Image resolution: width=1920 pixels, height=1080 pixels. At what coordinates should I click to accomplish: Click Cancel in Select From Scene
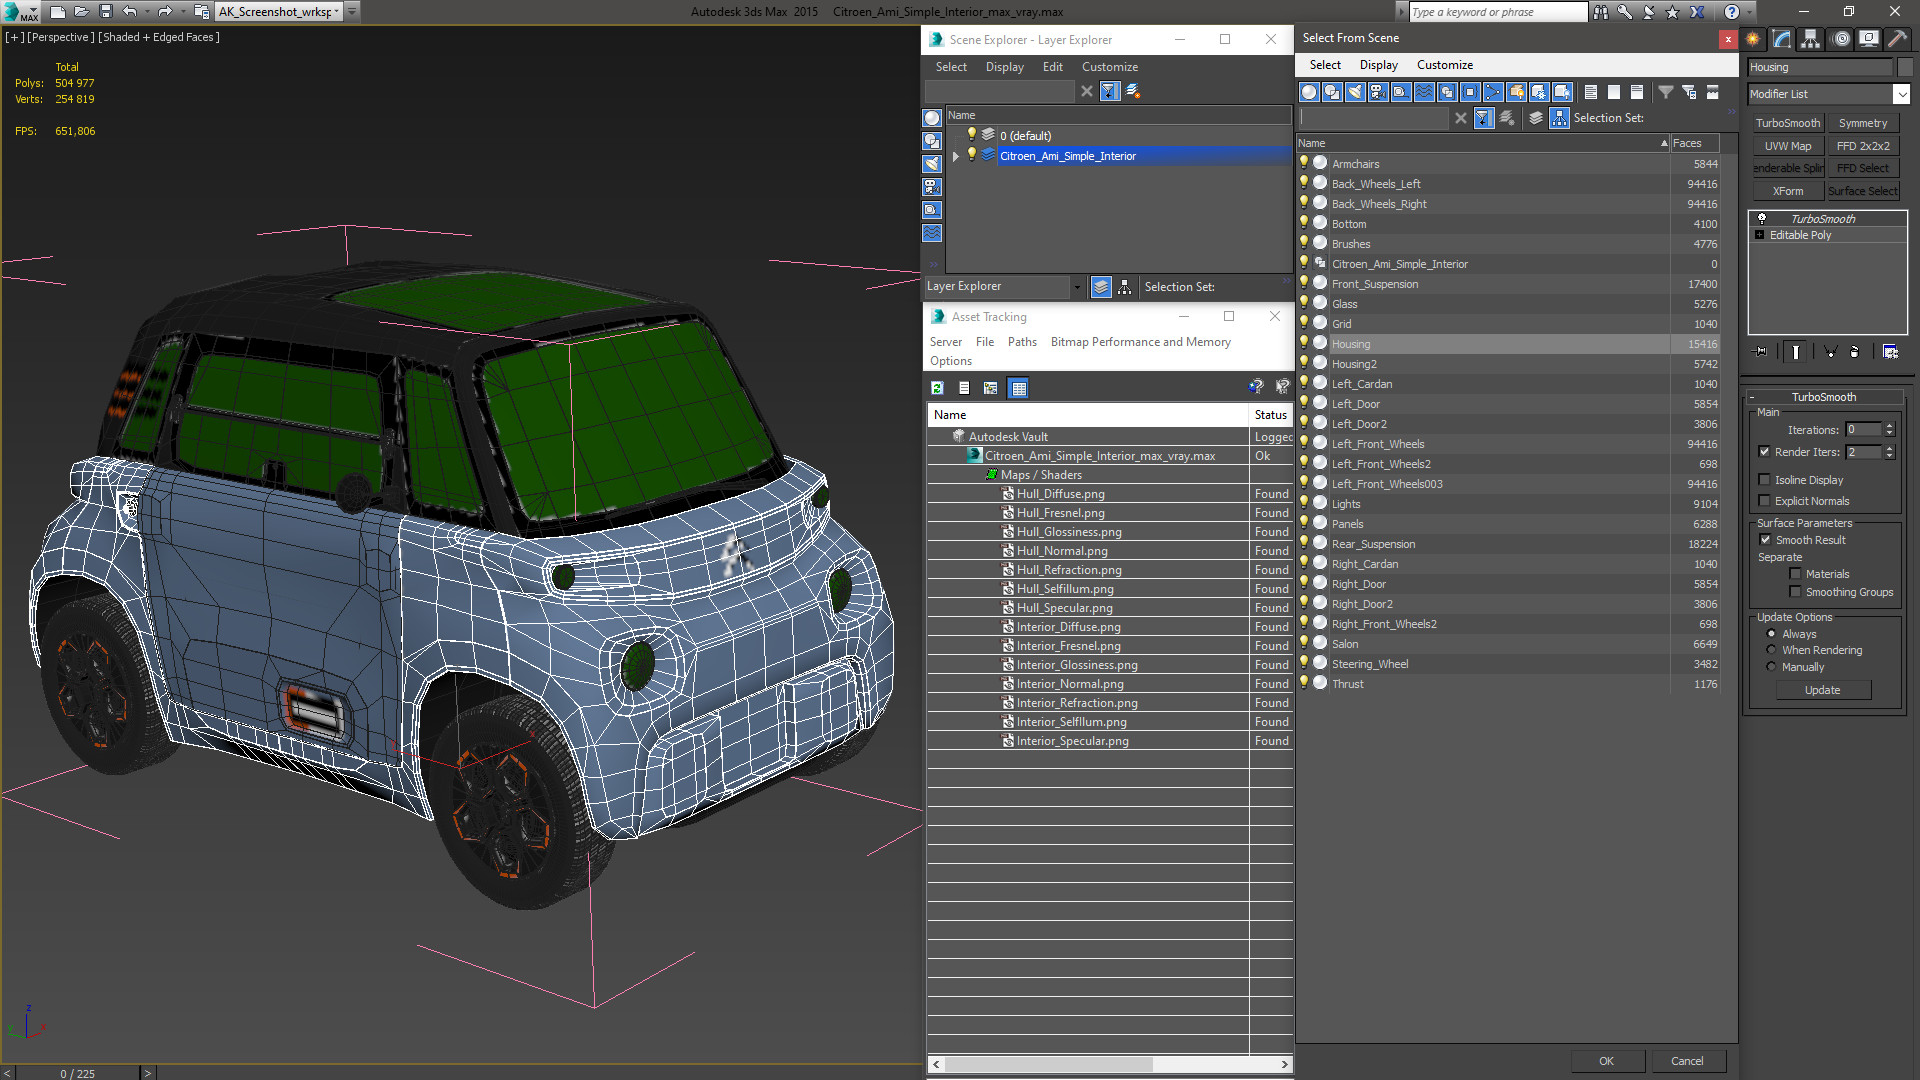(x=1687, y=1061)
